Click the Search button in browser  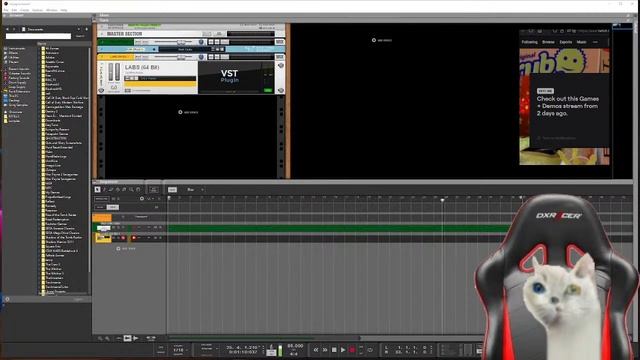[x=80, y=36]
